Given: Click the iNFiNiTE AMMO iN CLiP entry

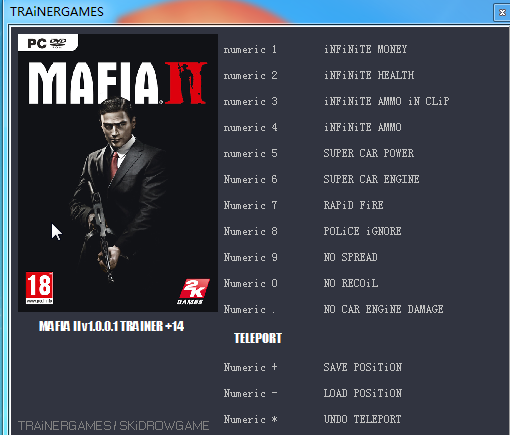Looking at the screenshot, I should tap(386, 101).
